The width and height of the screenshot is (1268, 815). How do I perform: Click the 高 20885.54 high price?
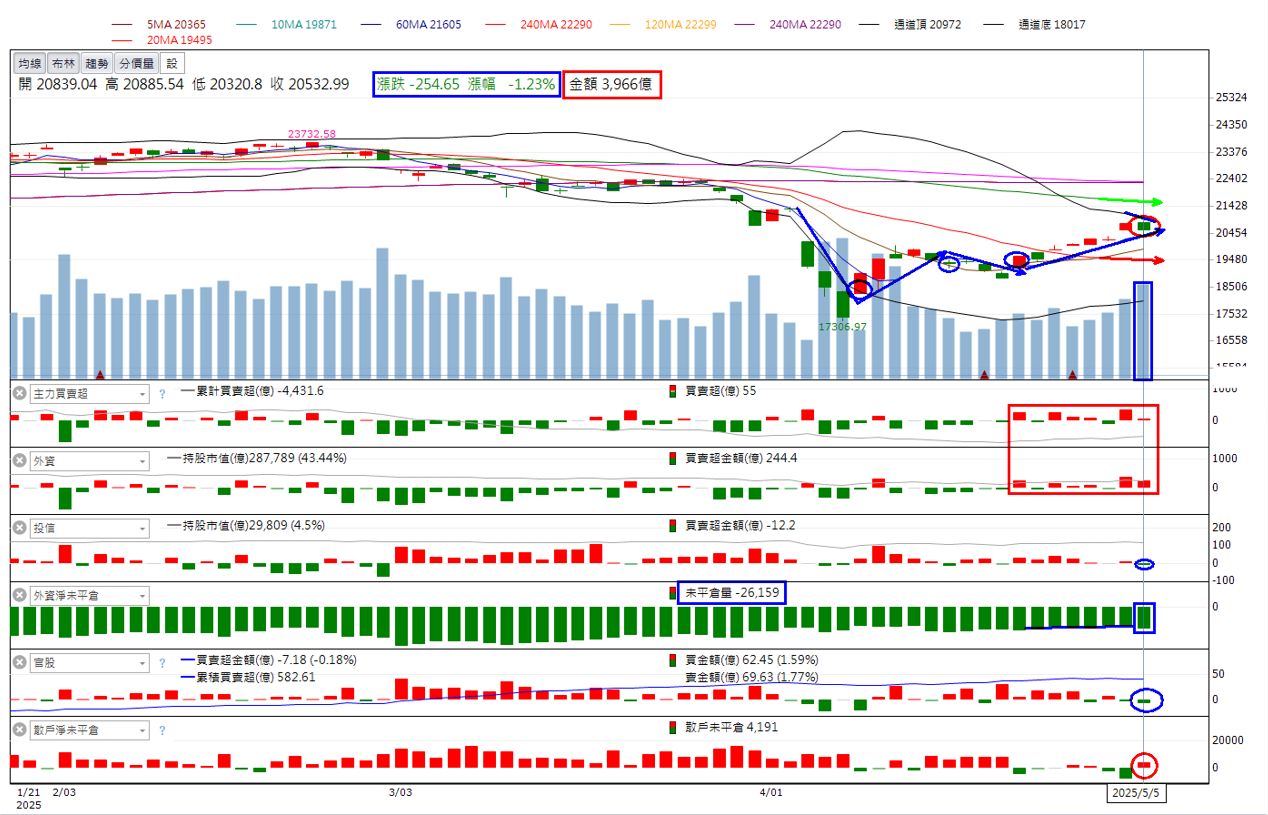[x=144, y=85]
